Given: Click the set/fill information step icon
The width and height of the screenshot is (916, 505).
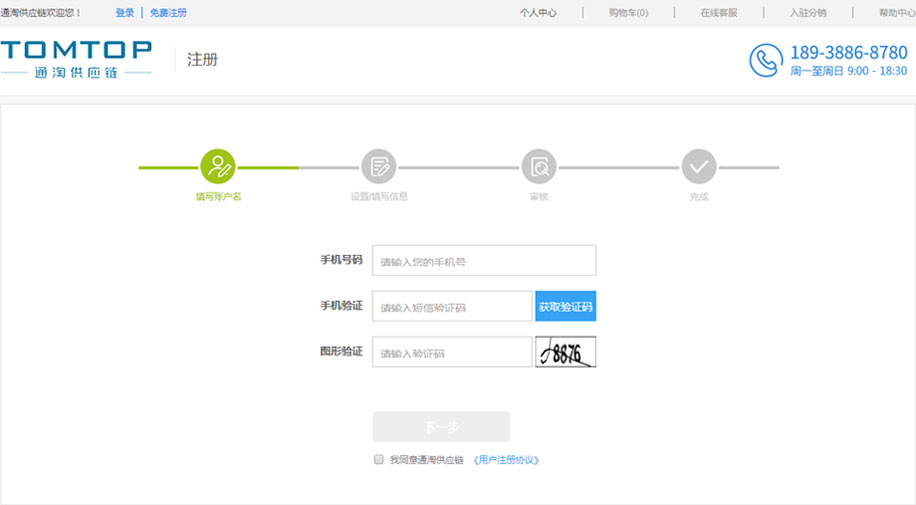Looking at the screenshot, I should [379, 166].
